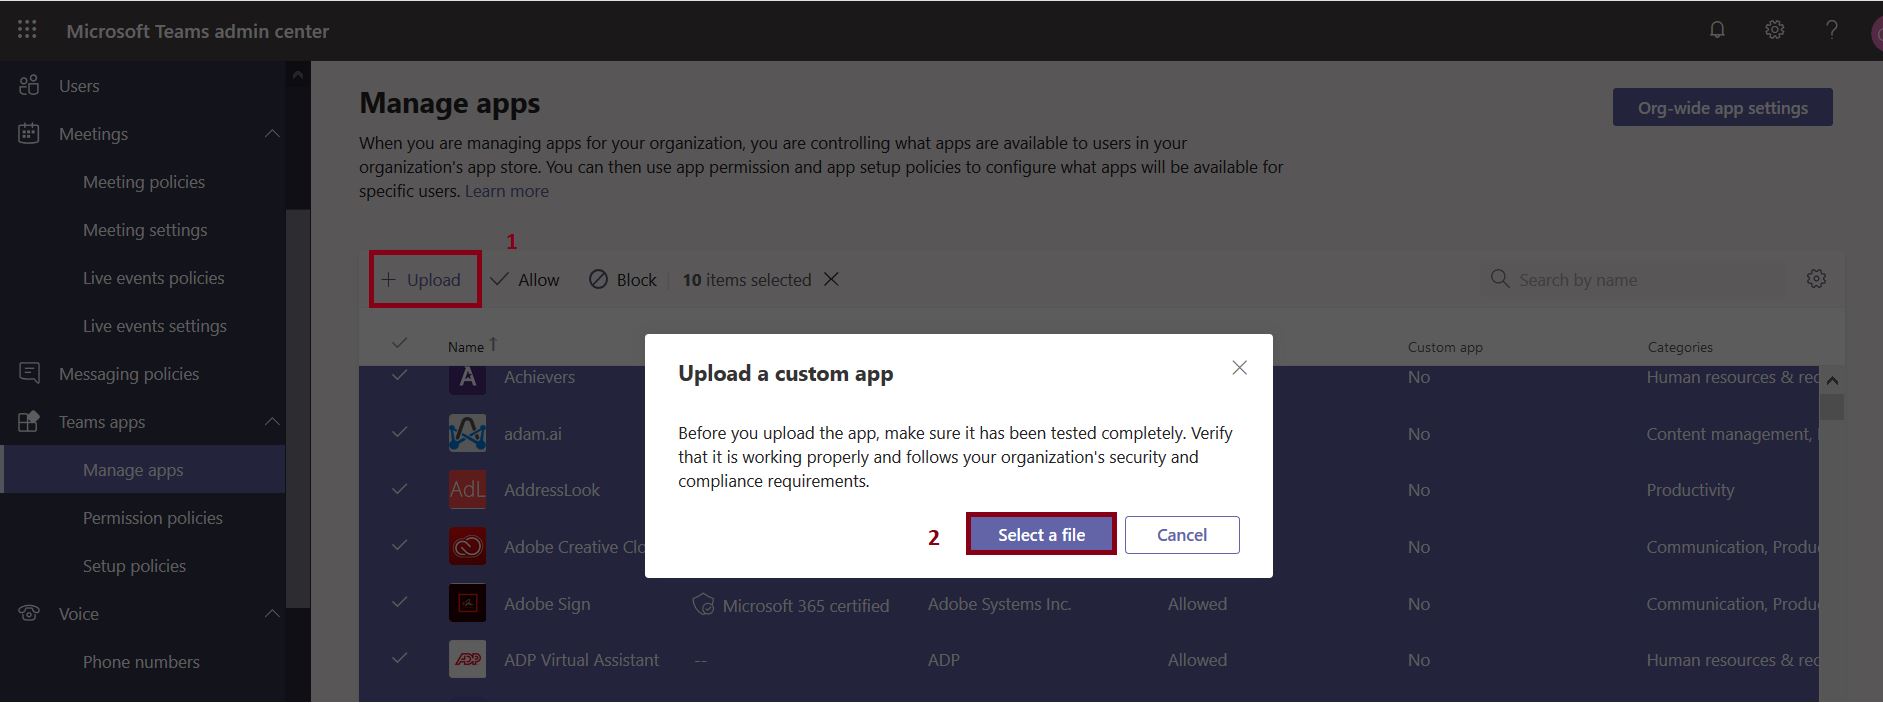Click the Adobe Sign app icon
Screen dimensions: 1883x703
pyautogui.click(x=467, y=603)
